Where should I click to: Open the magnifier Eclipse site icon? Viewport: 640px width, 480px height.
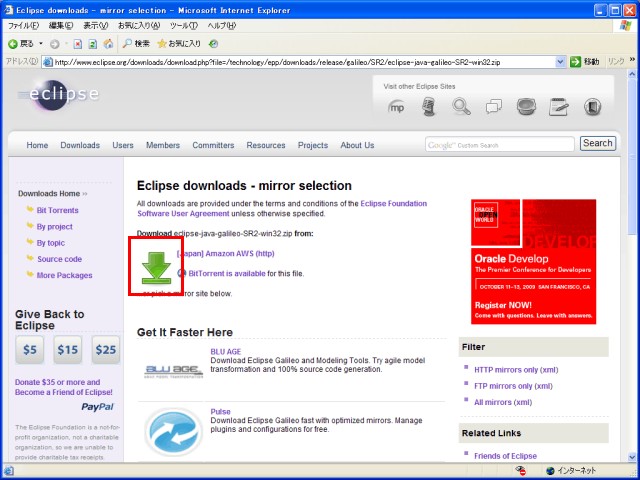[461, 107]
